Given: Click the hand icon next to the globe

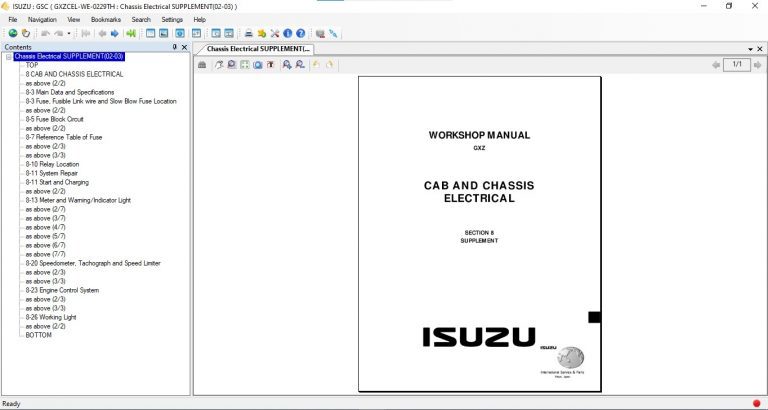Looking at the screenshot, I should tap(25, 33).
